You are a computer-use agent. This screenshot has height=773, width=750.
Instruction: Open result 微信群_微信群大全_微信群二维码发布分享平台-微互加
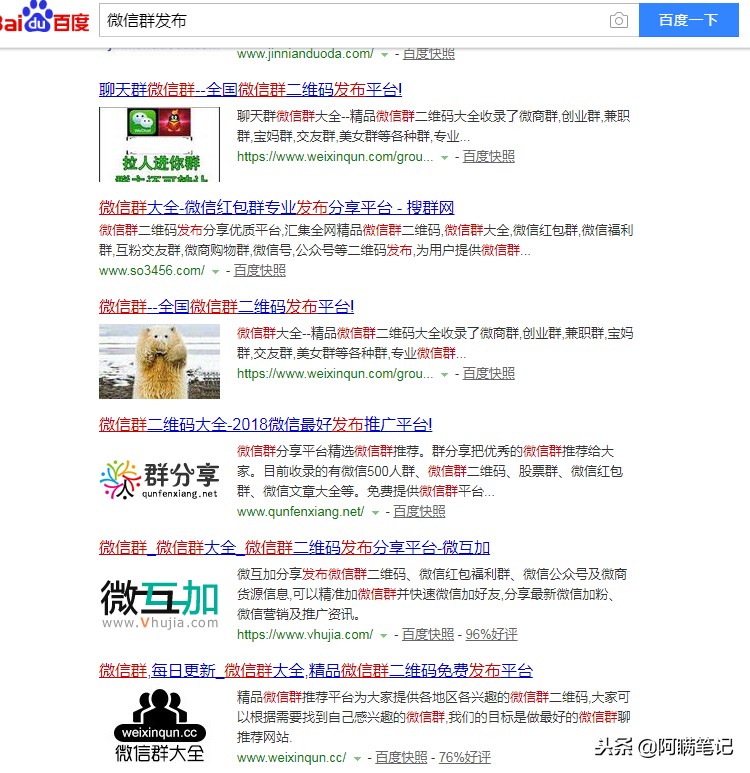(294, 547)
